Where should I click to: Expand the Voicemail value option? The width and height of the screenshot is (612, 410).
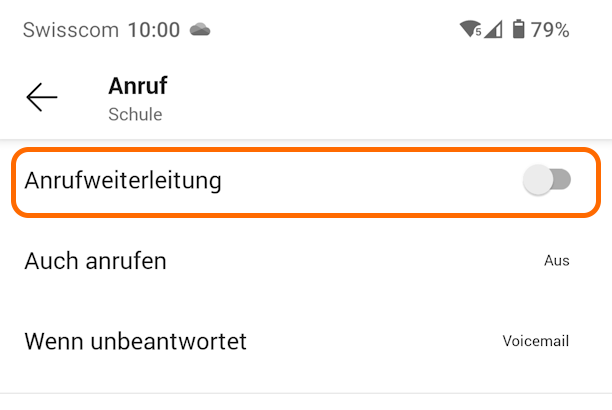(535, 341)
